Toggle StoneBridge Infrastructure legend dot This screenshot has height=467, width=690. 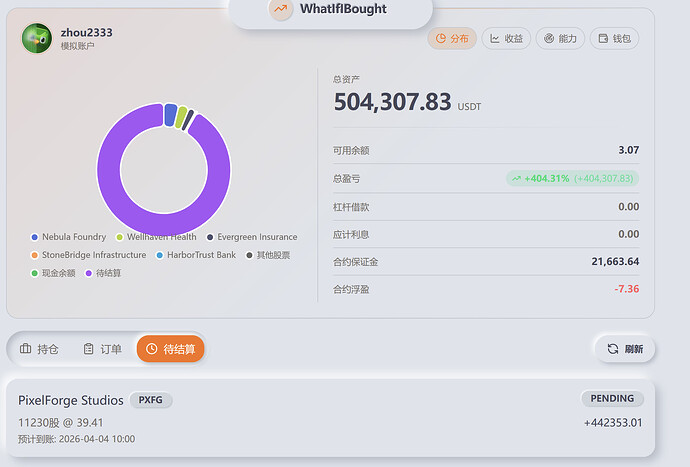click(x=34, y=255)
